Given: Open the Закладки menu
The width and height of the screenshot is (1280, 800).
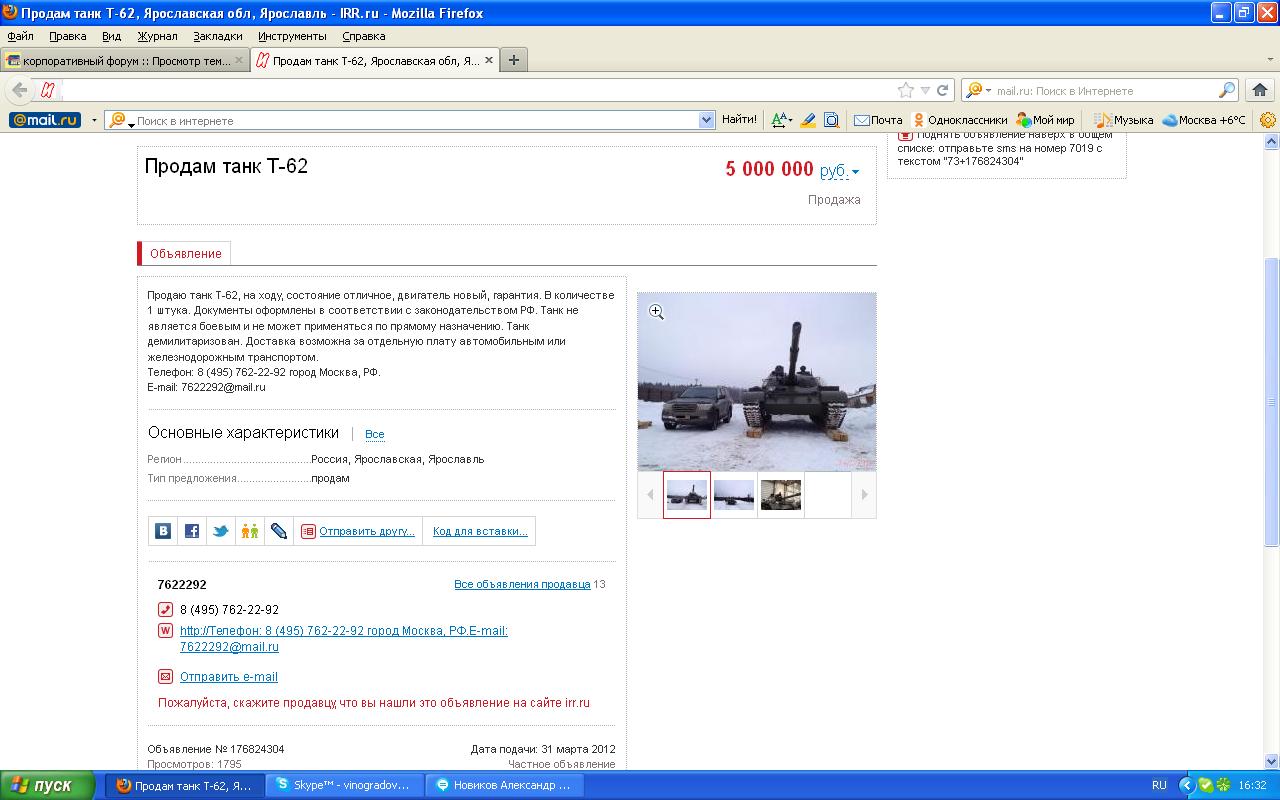Looking at the screenshot, I should (x=217, y=36).
